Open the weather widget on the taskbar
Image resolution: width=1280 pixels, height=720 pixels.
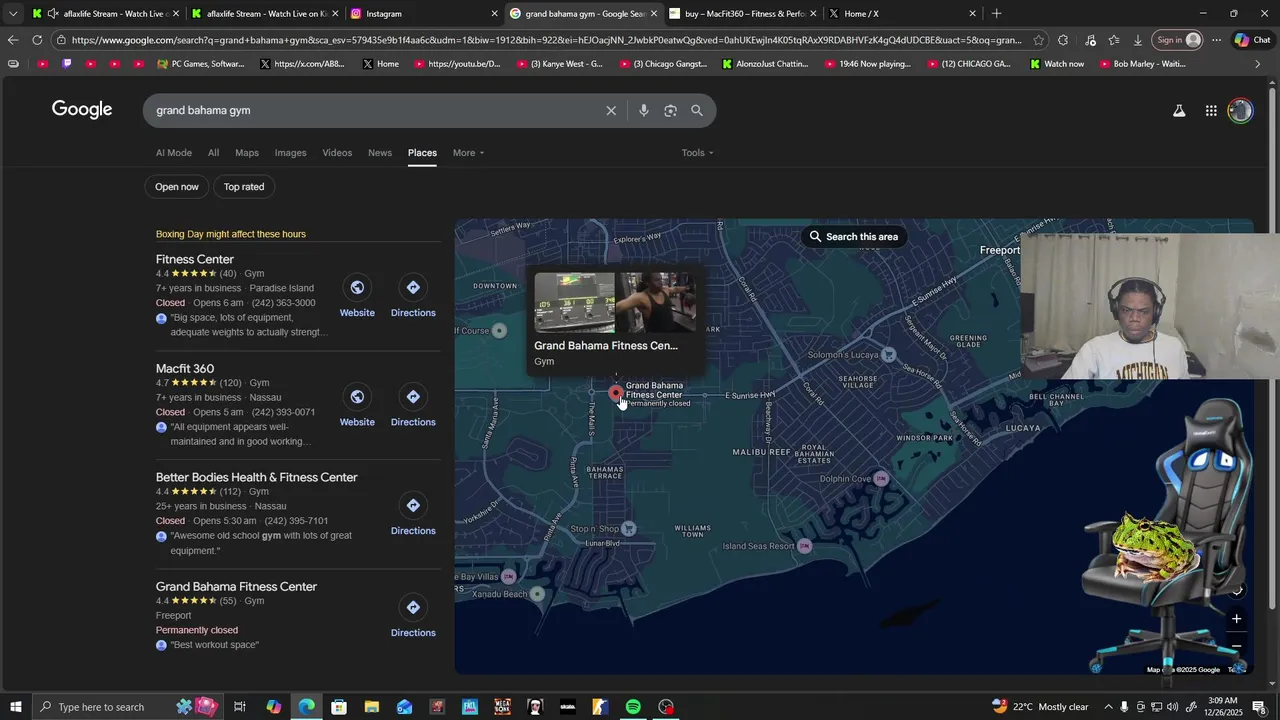coord(1039,707)
